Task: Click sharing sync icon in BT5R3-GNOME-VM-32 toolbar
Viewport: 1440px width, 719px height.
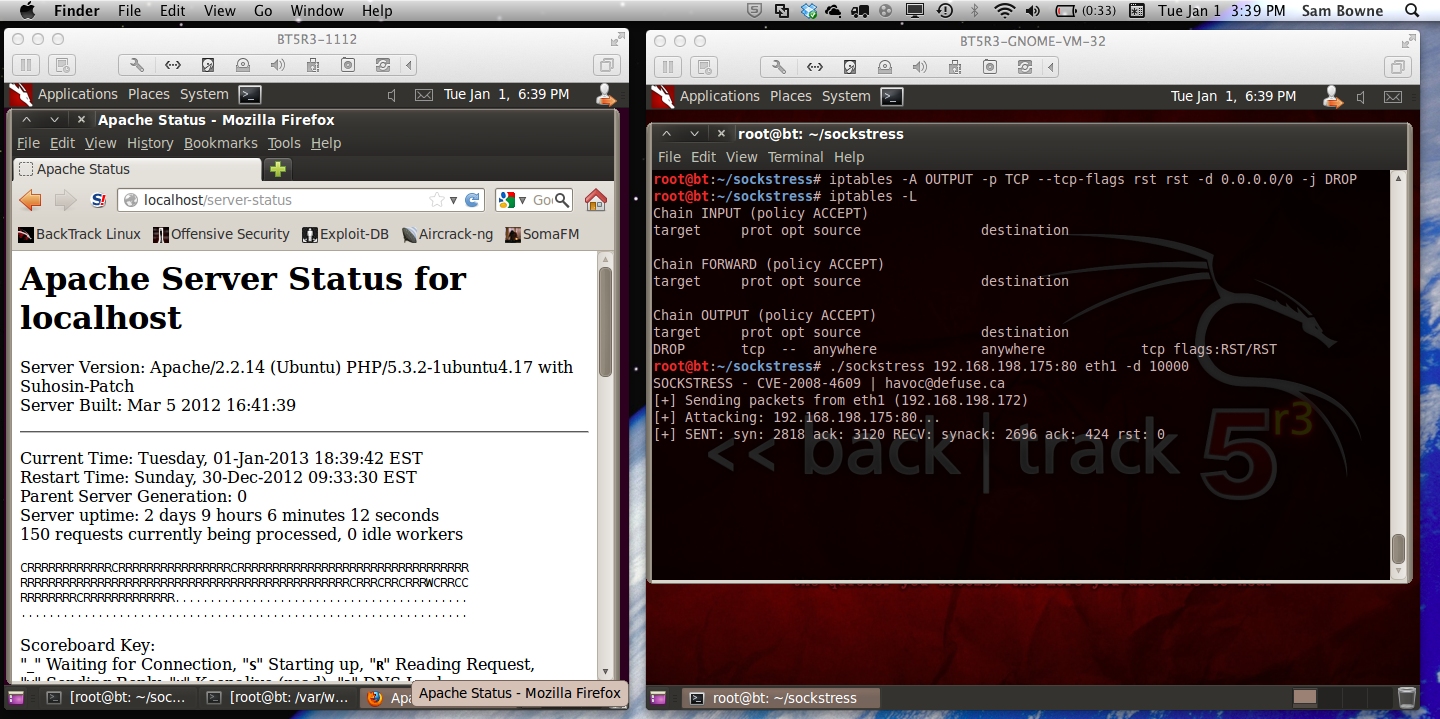Action: pyautogui.click(x=1025, y=67)
